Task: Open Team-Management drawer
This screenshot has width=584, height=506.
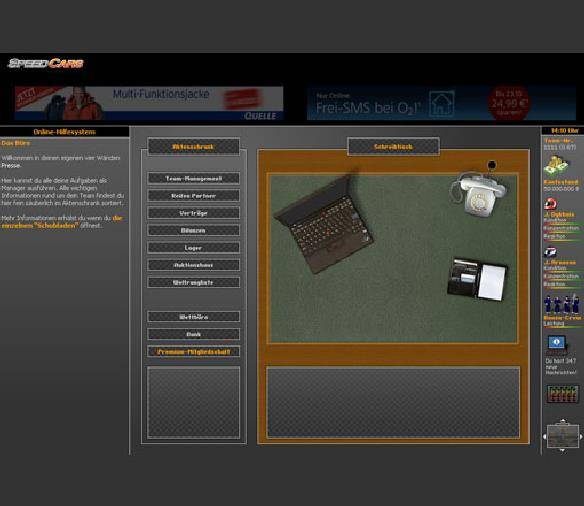Action: (x=193, y=178)
